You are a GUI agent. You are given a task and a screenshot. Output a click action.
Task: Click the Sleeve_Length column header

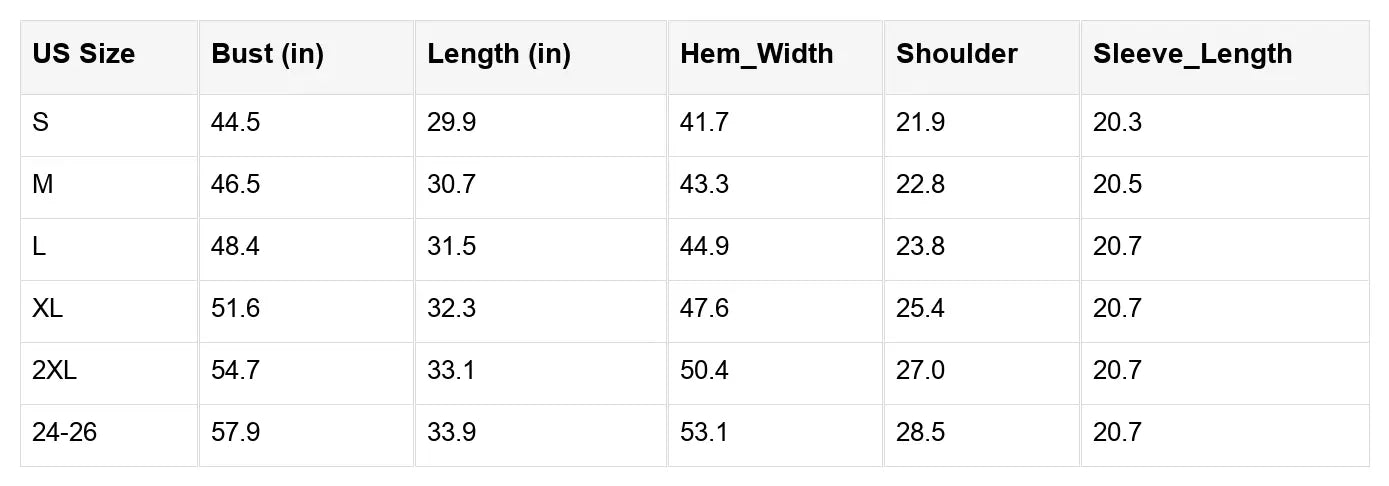[1192, 54]
